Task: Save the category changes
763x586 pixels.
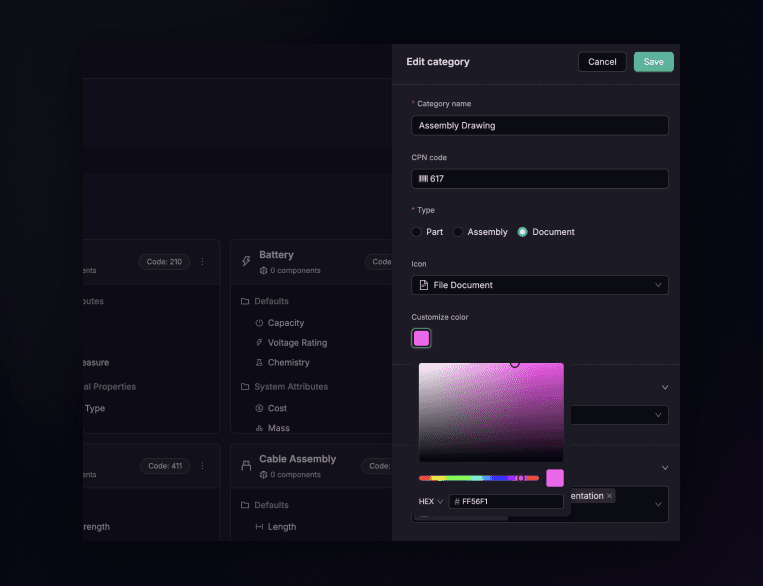Action: click(653, 62)
